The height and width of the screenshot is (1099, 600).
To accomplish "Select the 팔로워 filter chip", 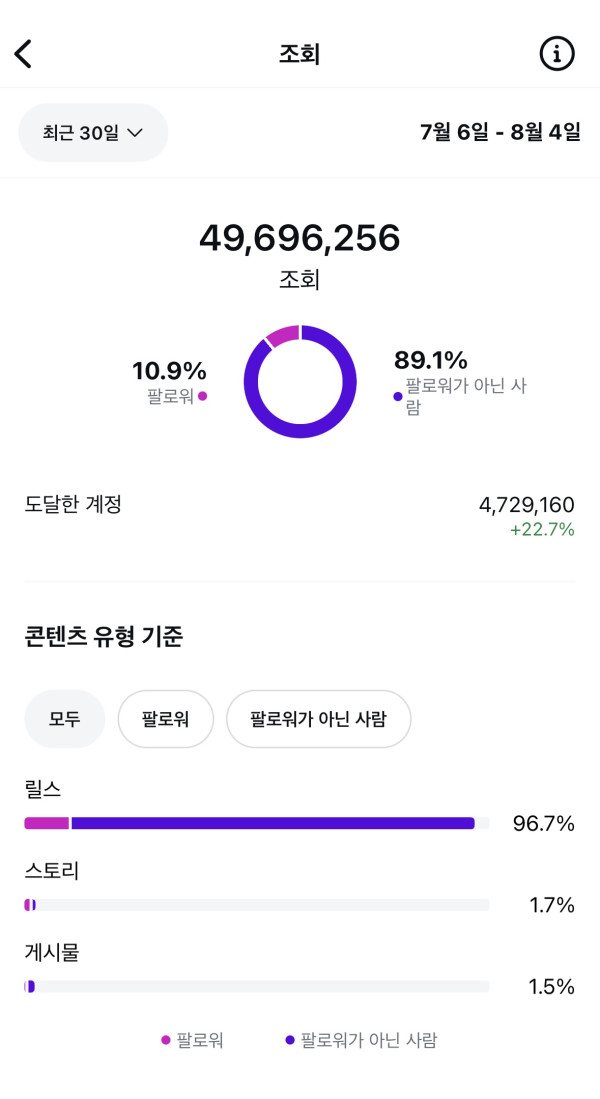I will point(166,719).
